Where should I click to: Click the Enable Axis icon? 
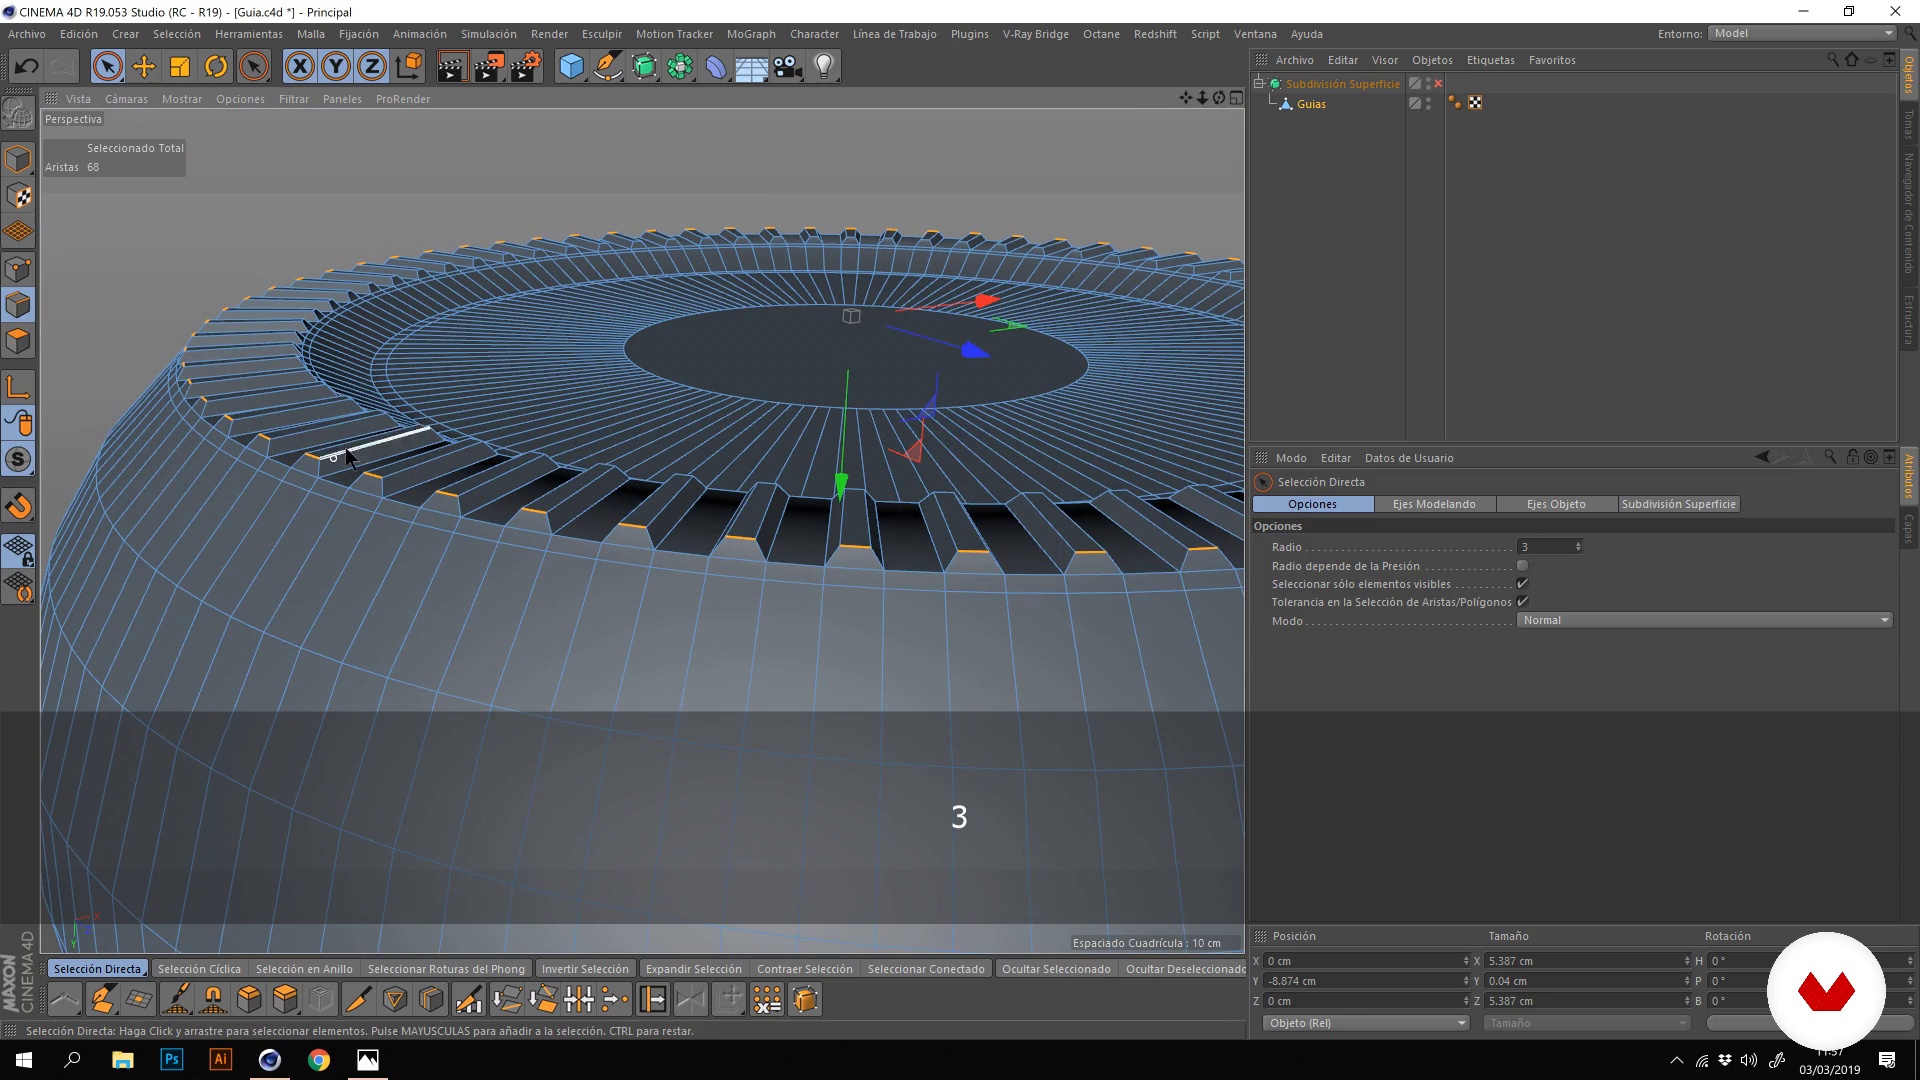pyautogui.click(x=18, y=387)
